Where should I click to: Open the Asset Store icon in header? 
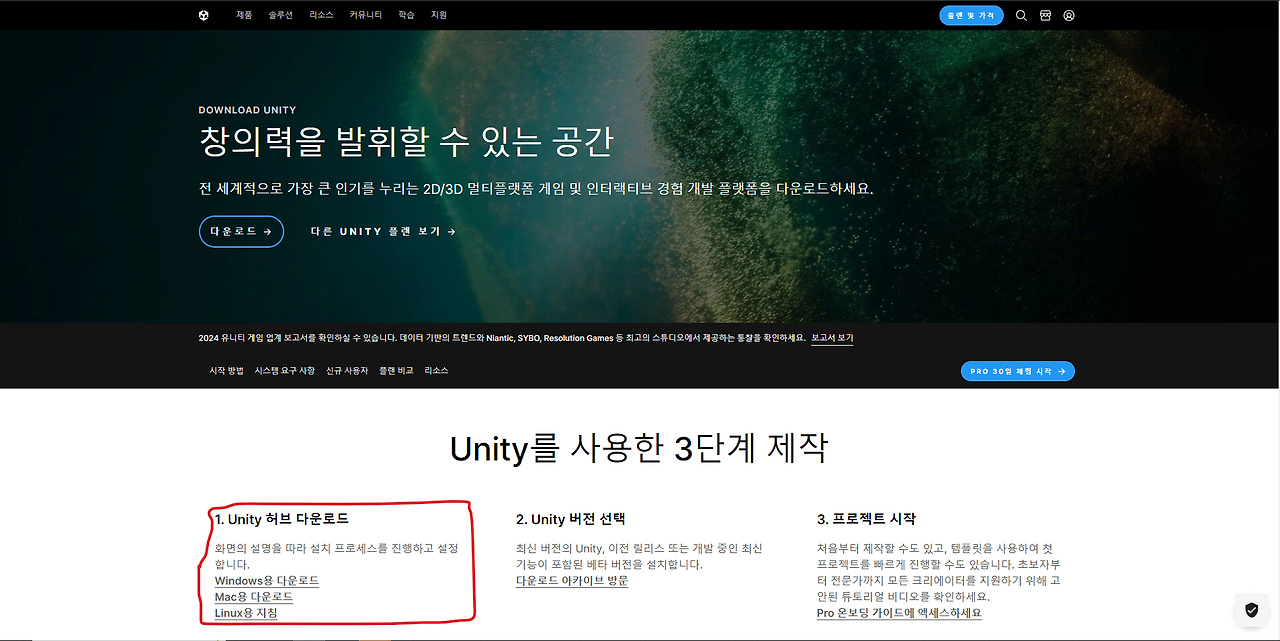point(1045,15)
